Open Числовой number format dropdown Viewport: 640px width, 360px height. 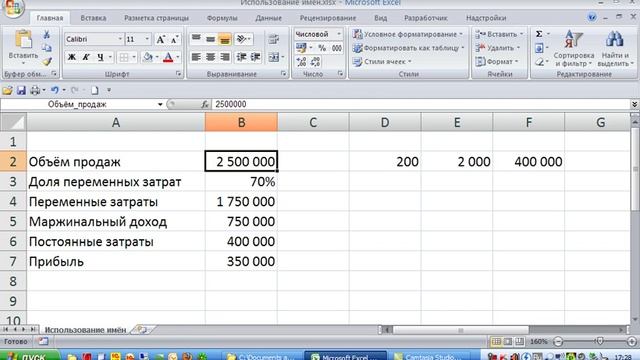[x=339, y=34]
